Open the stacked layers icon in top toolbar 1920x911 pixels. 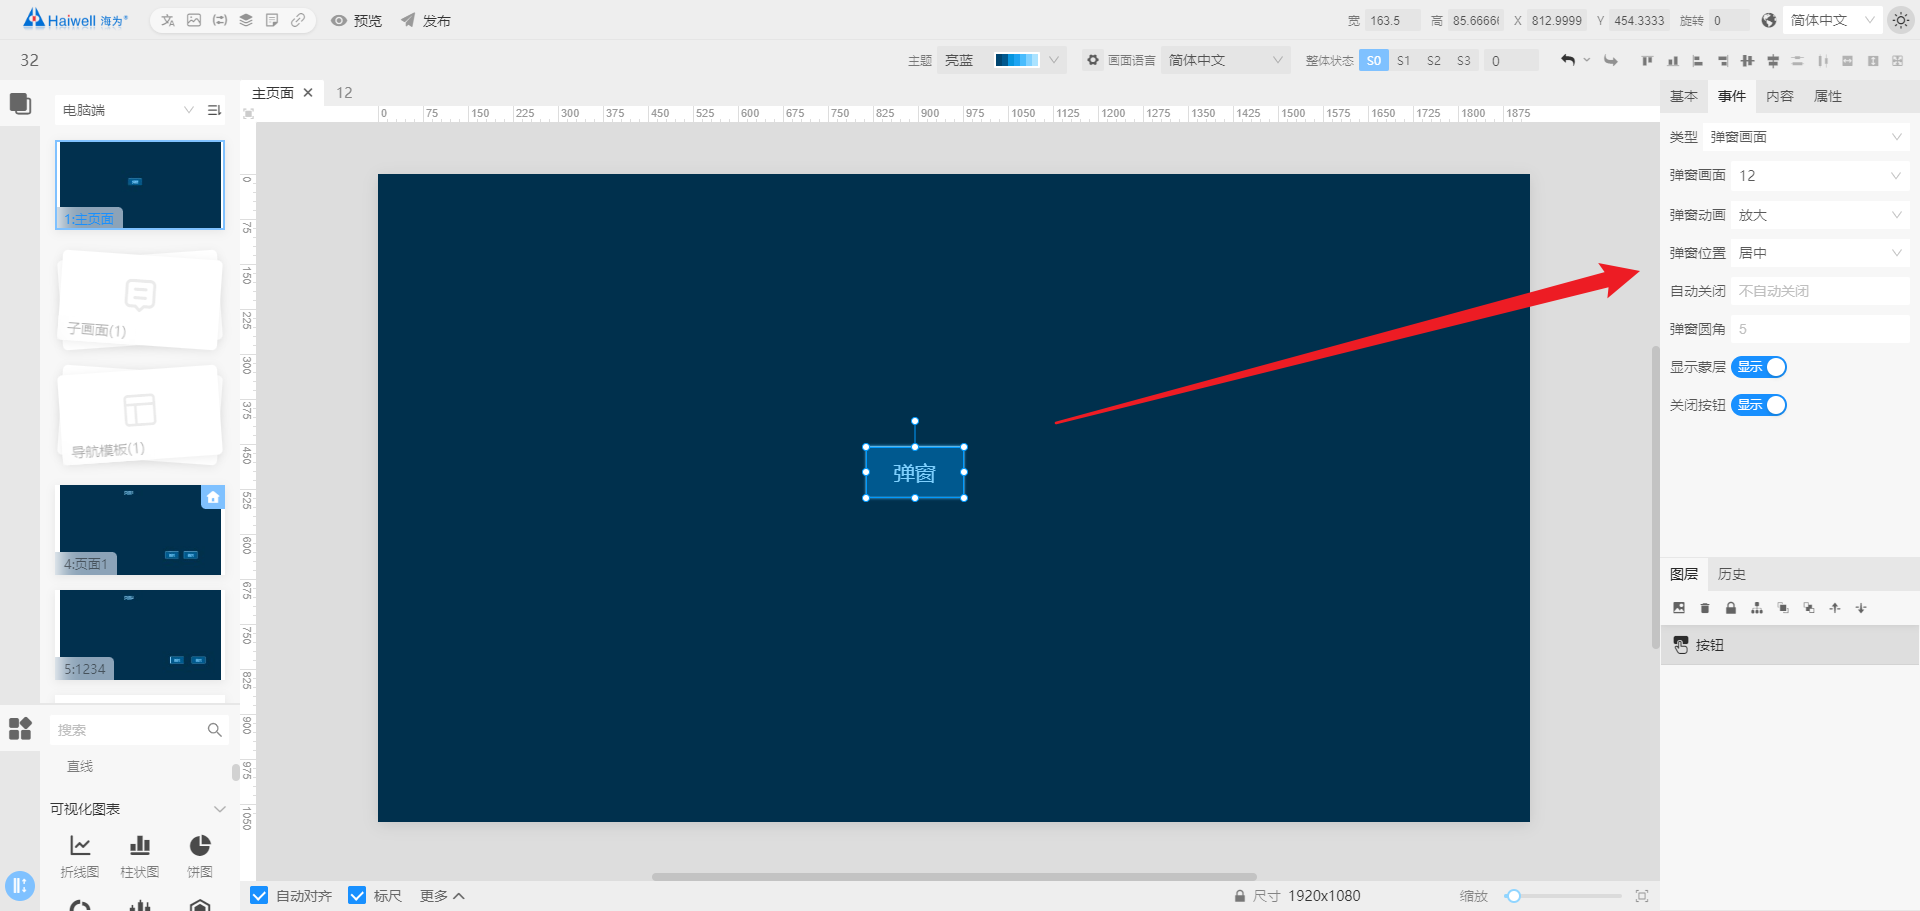(x=246, y=20)
